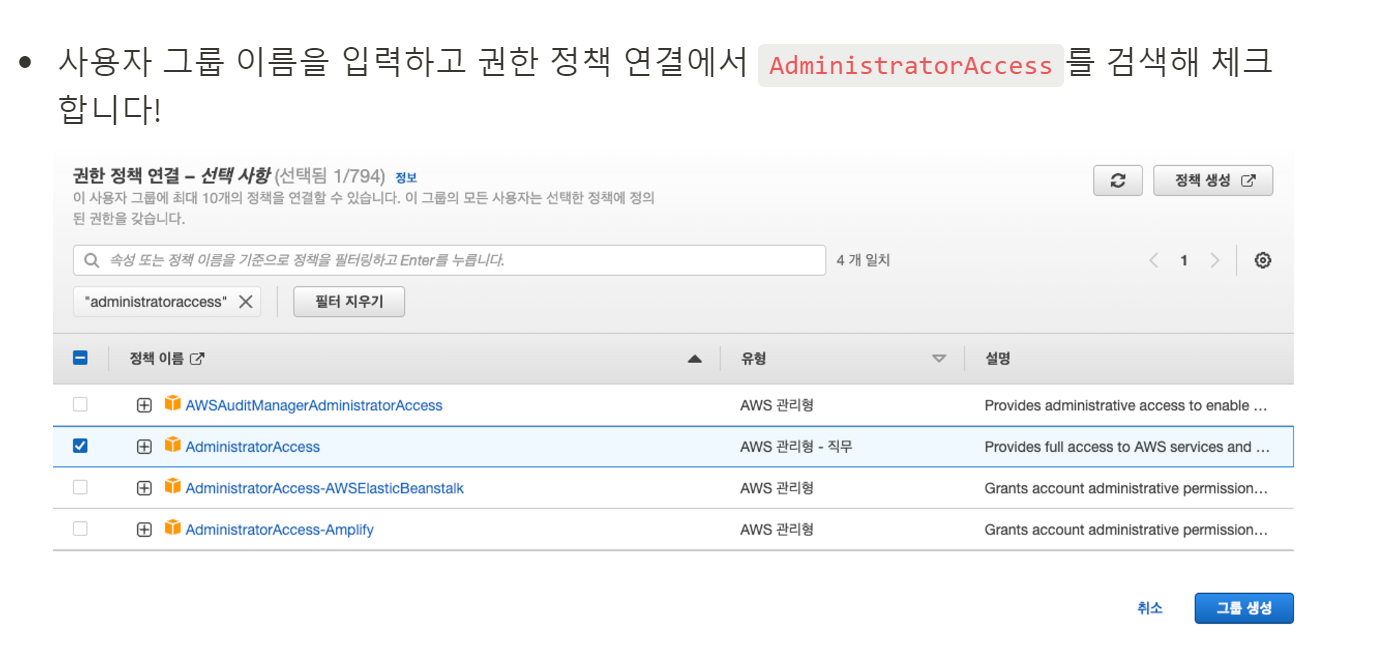Click the 설명 column header
This screenshot has height=649, width=1376.
coord(998,358)
